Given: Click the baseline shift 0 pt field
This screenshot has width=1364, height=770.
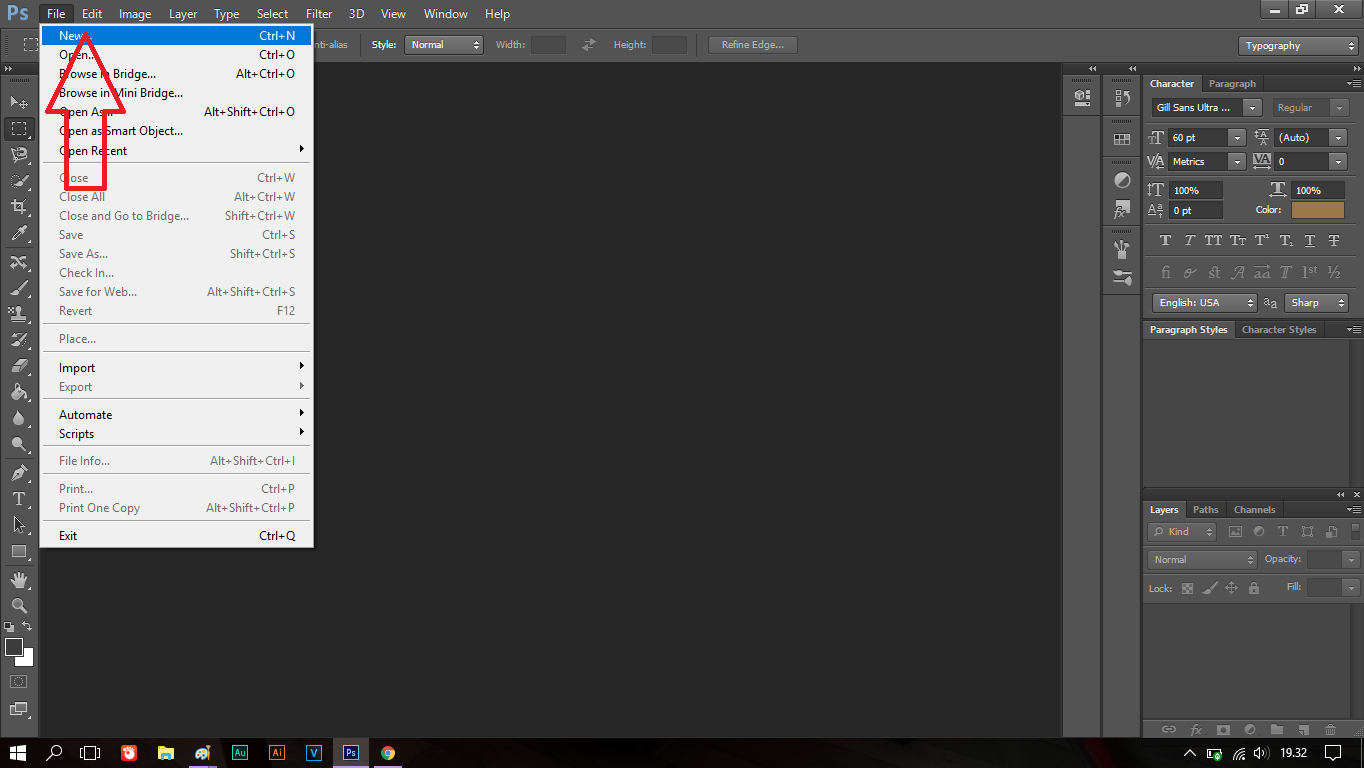Looking at the screenshot, I should coord(1196,210).
